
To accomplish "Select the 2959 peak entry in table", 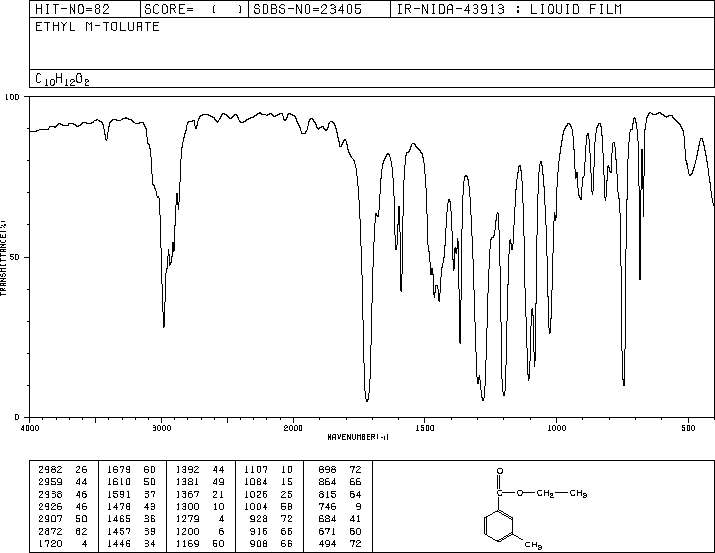I will [51, 482].
